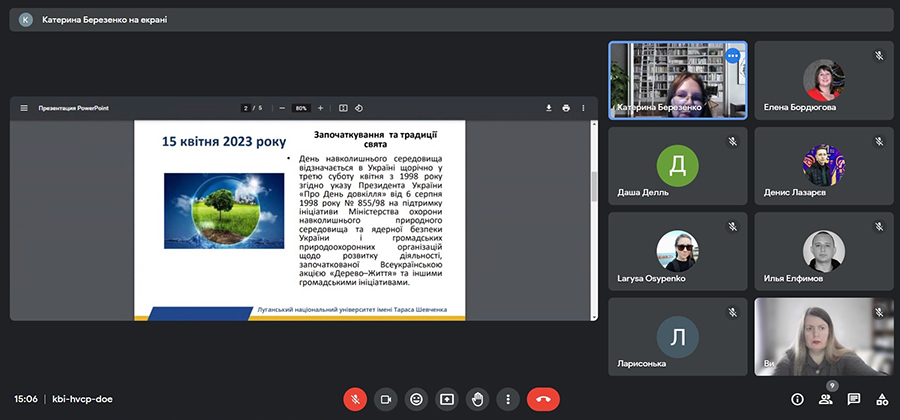
Task: Click the fit to page icon
Action: pyautogui.click(x=343, y=108)
